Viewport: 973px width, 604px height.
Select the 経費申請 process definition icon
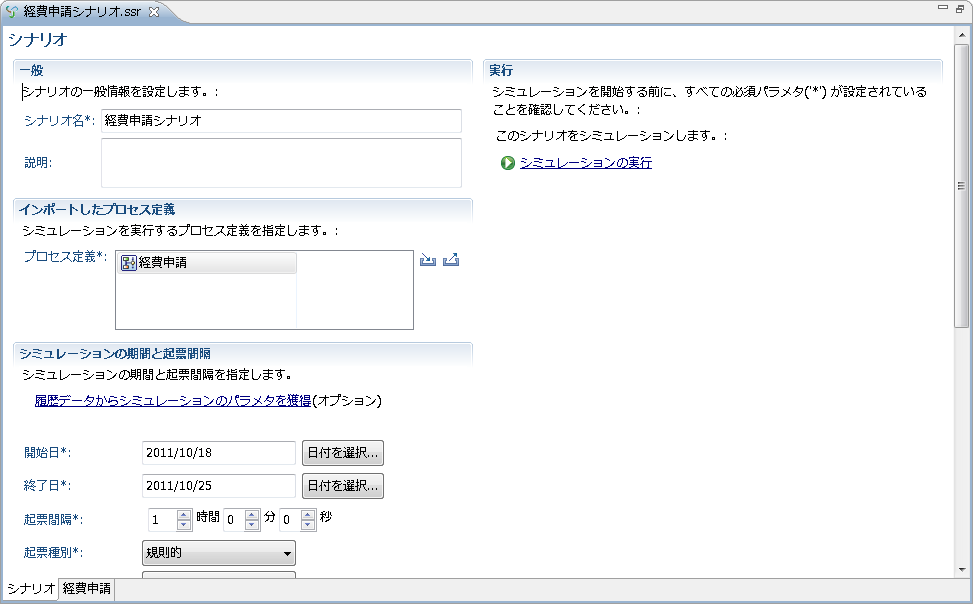tap(128, 263)
